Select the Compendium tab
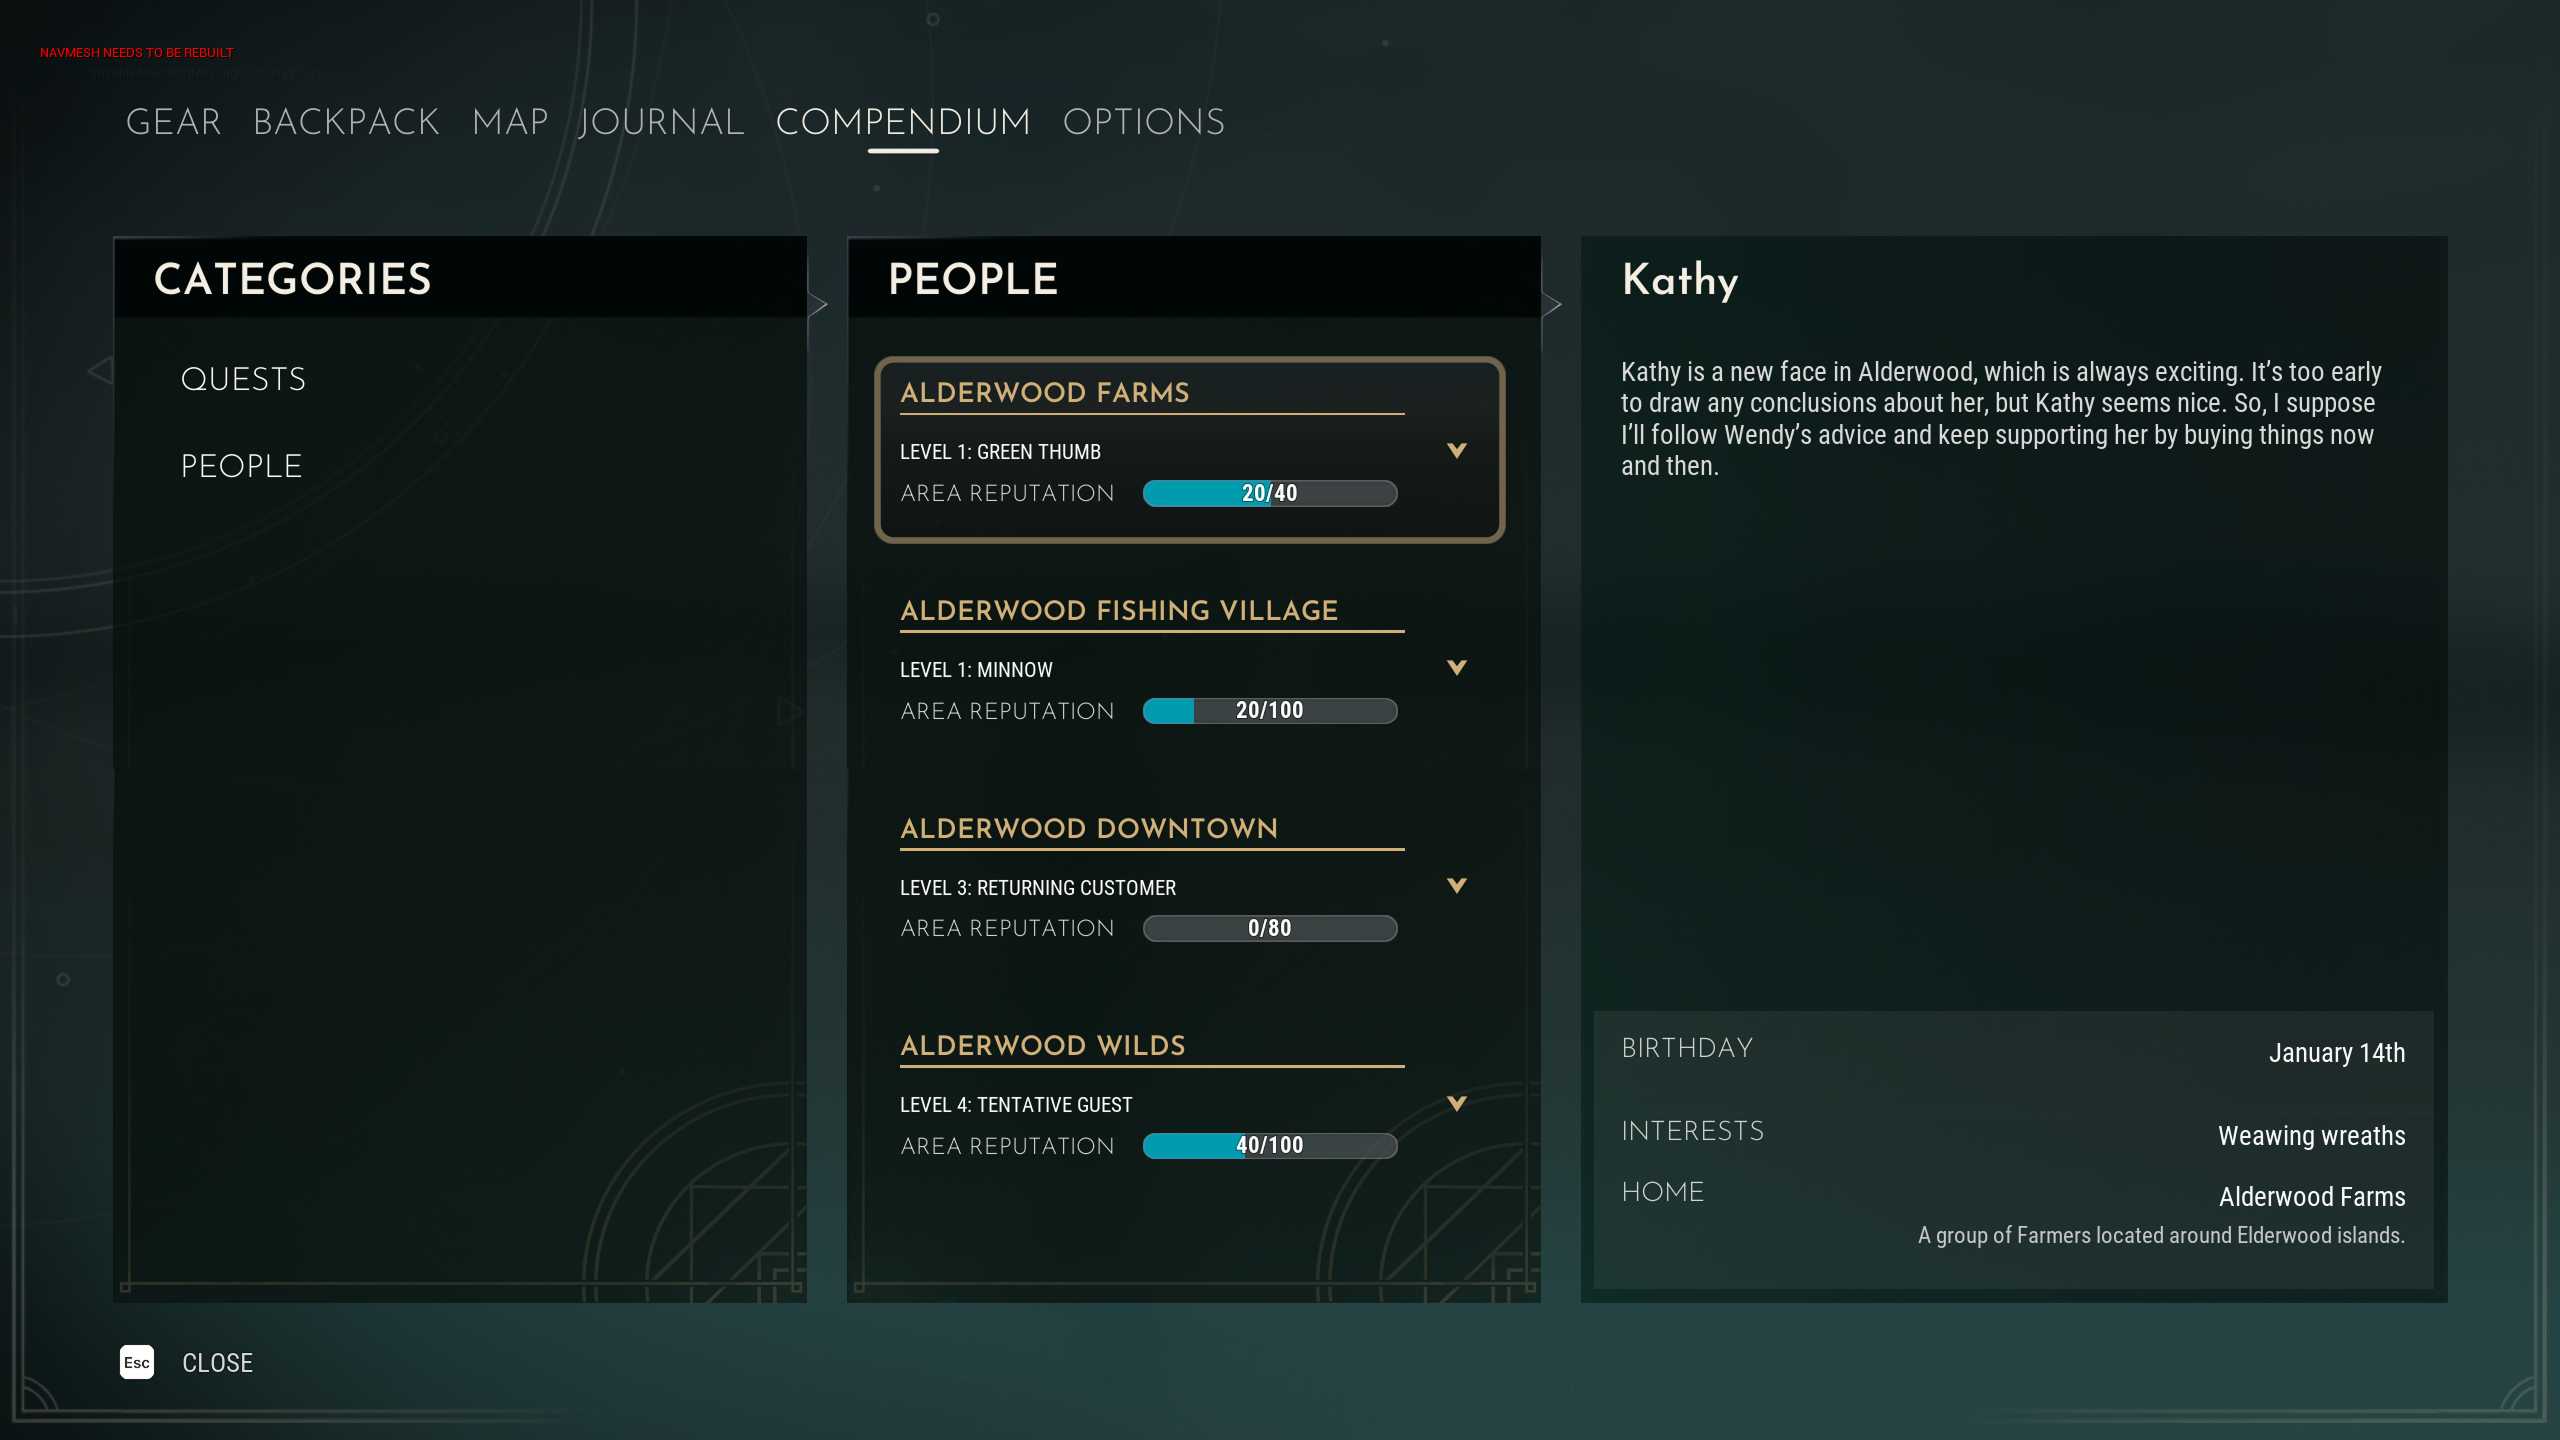Screen dimensions: 2560x1440 (x=903, y=122)
